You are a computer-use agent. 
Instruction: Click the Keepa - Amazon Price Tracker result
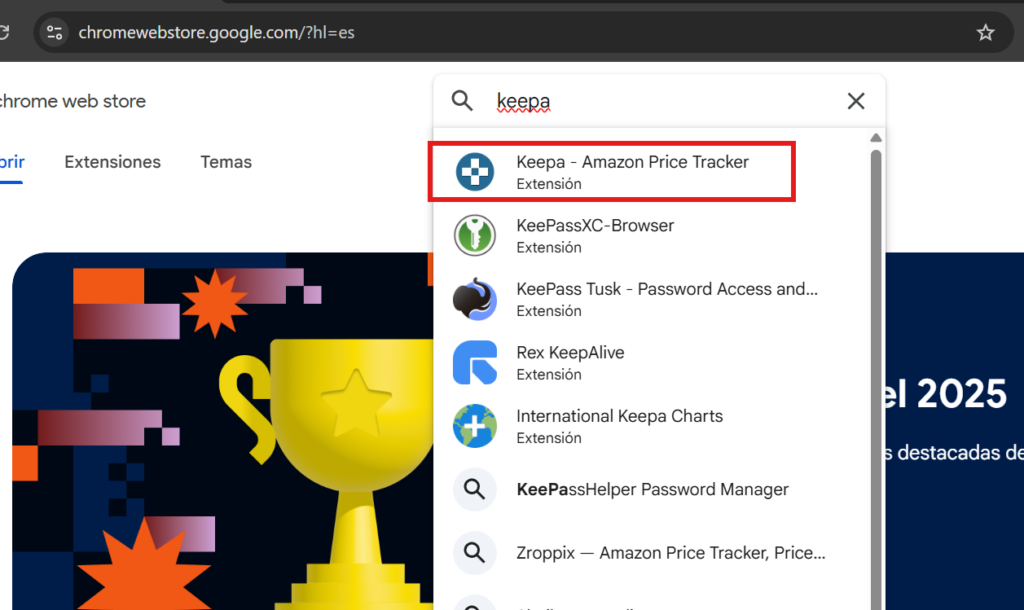pyautogui.click(x=612, y=172)
